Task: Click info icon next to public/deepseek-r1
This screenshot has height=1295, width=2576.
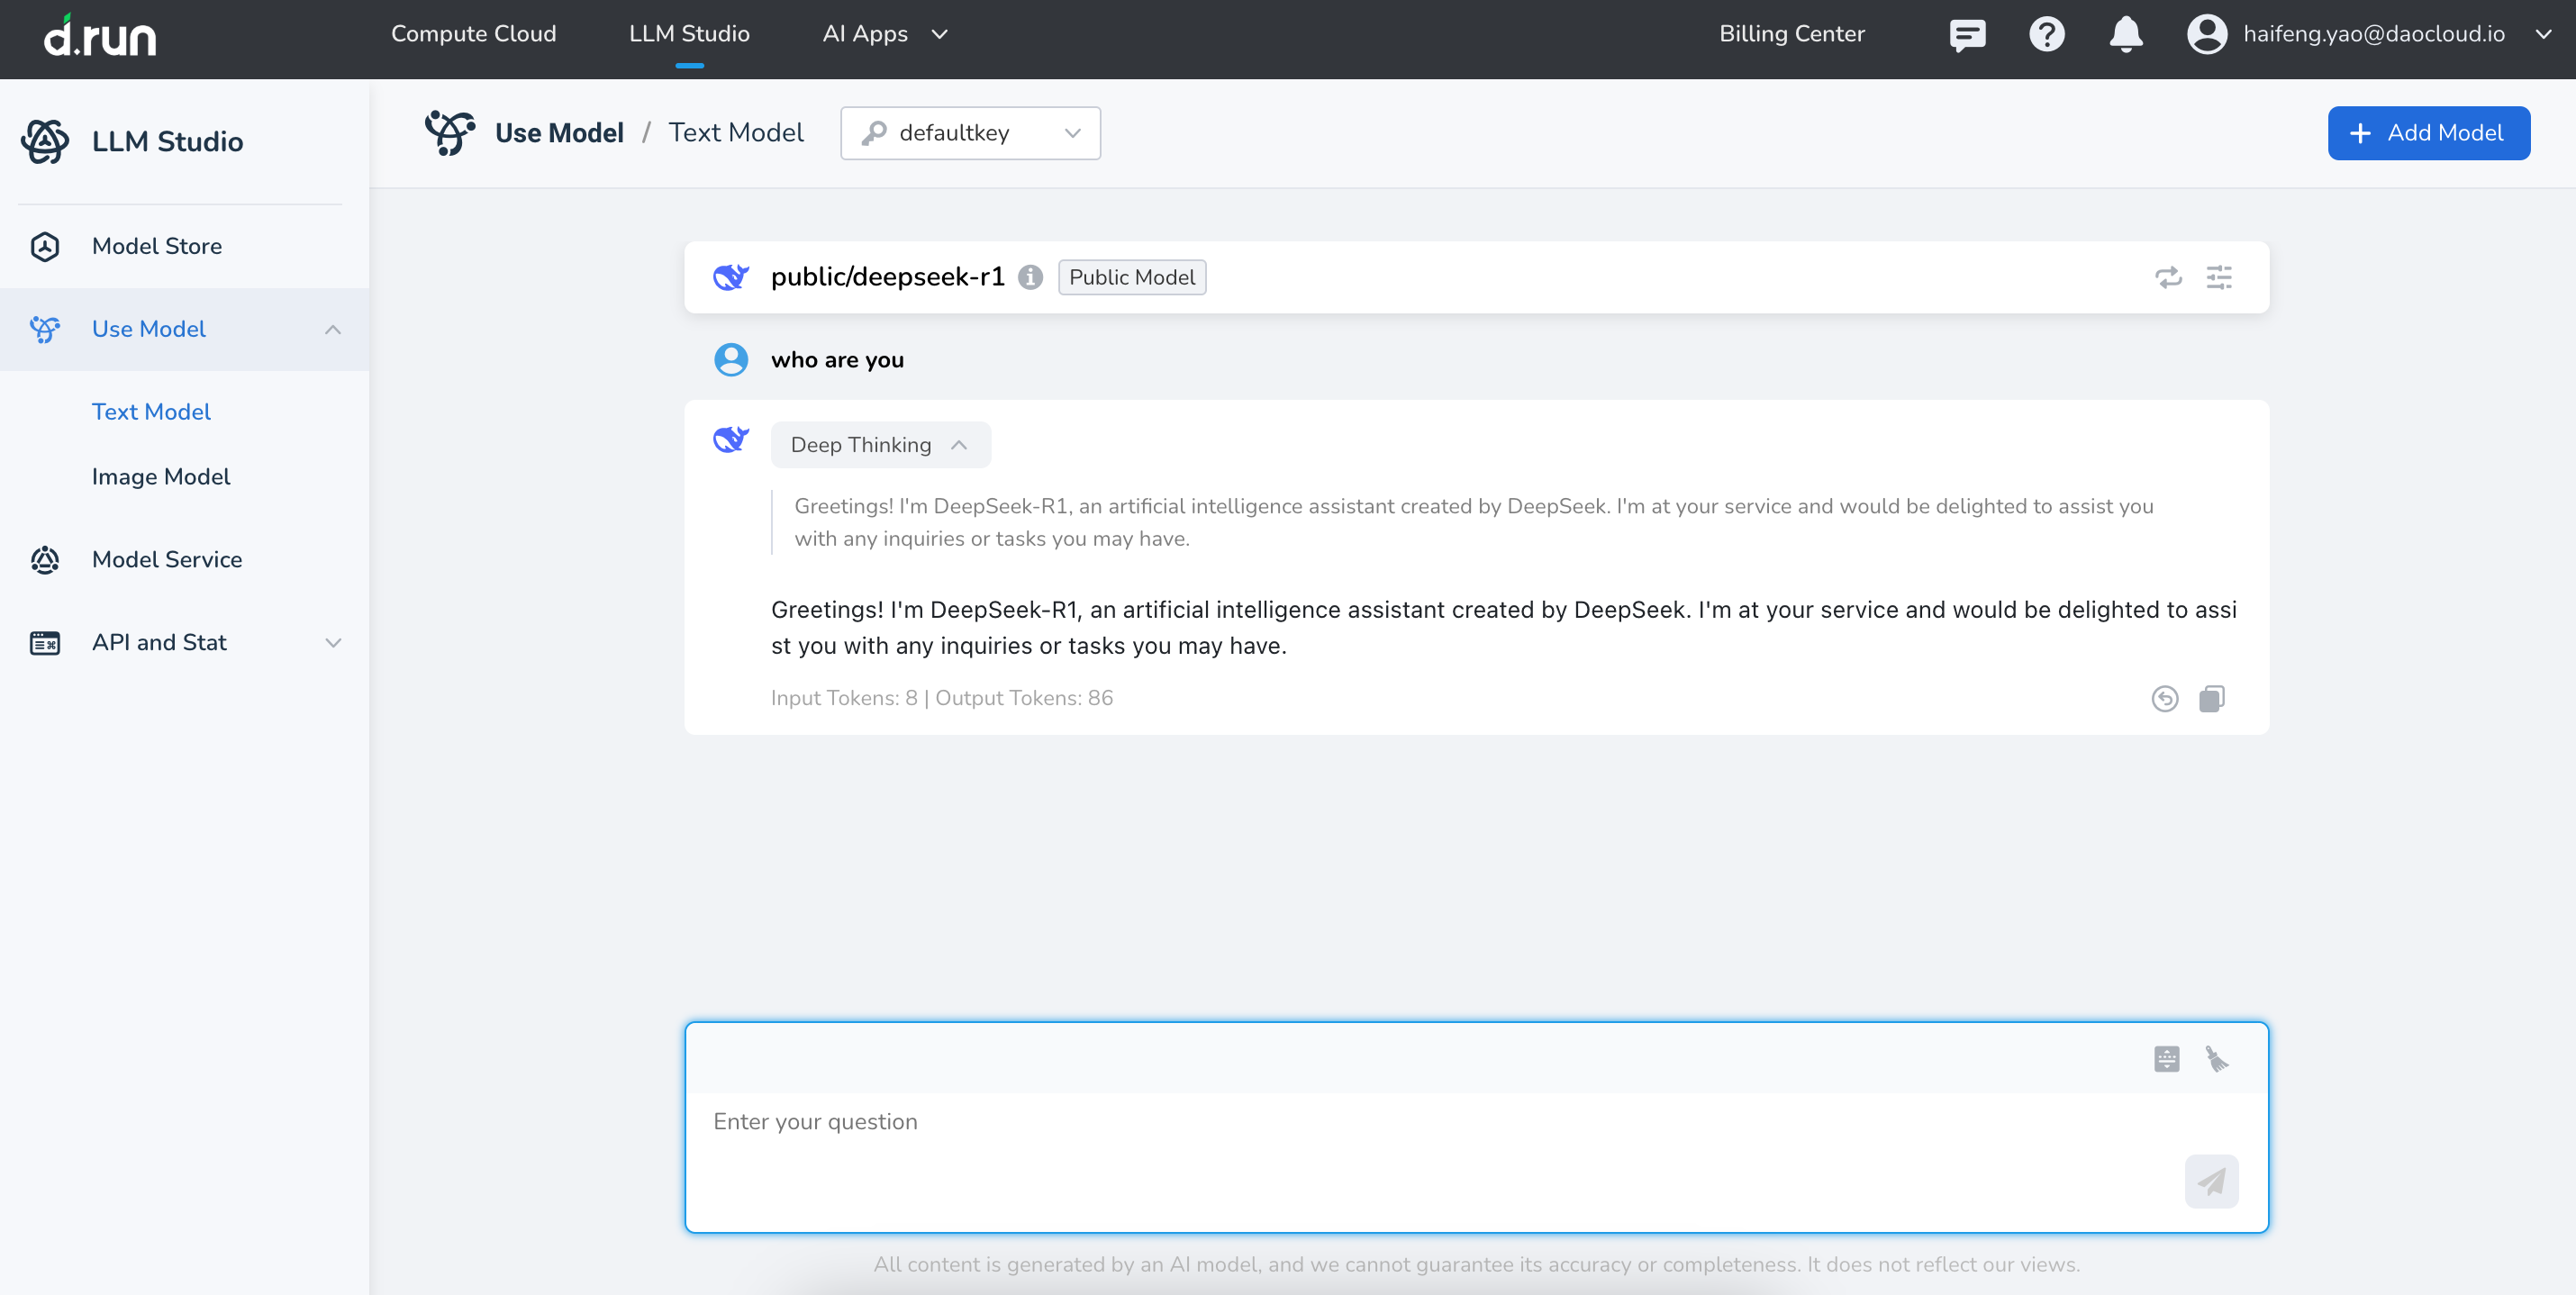Action: click(1030, 277)
